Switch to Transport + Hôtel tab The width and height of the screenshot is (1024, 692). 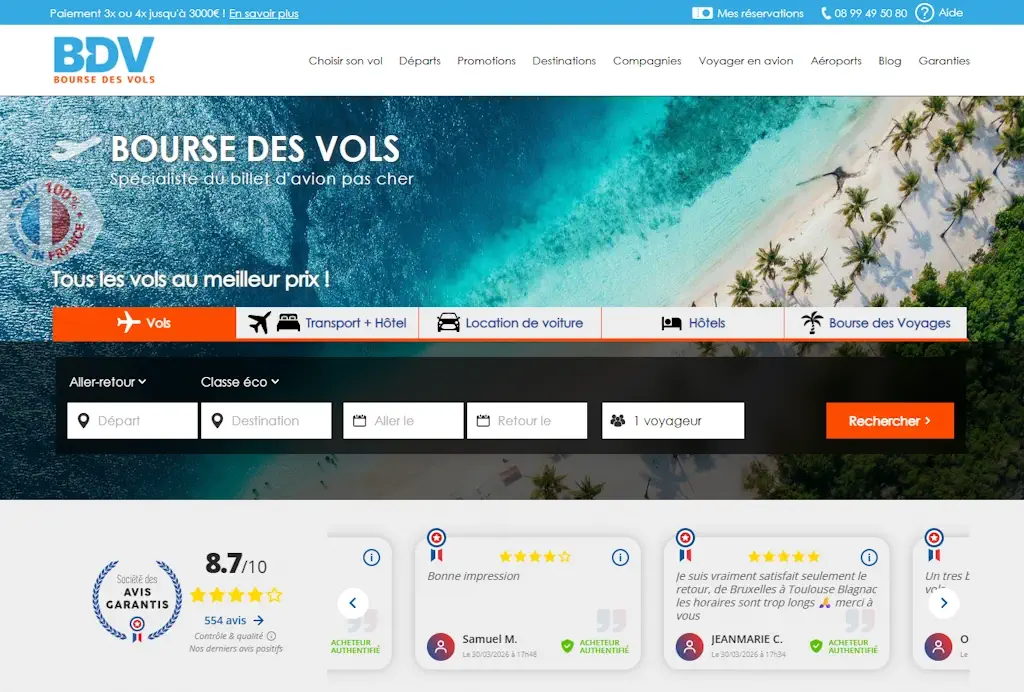327,322
